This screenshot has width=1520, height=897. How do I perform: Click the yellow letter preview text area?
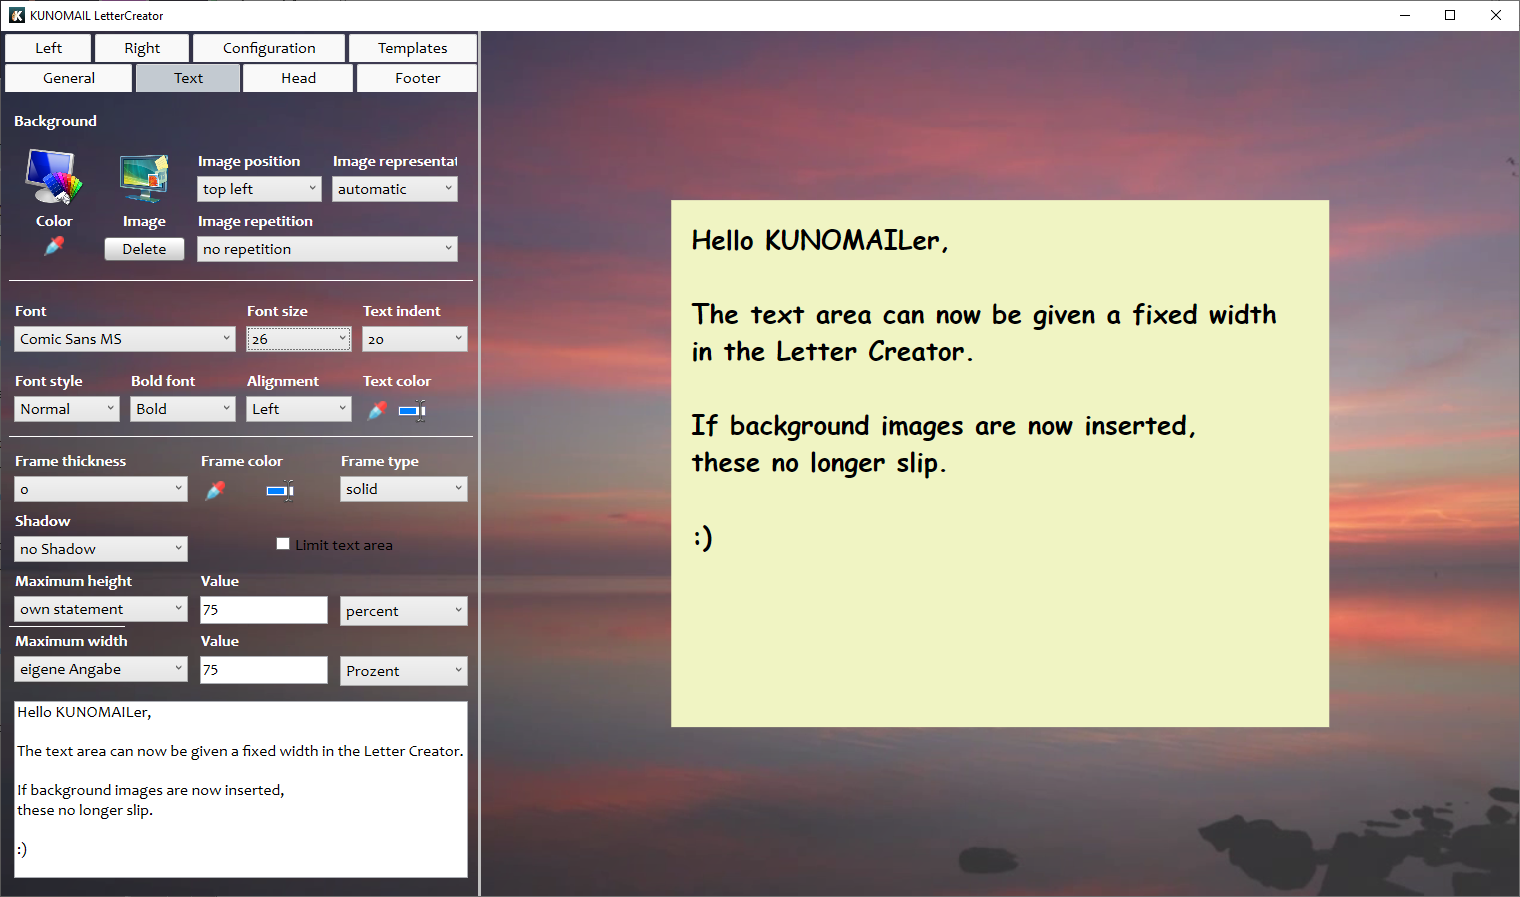[1000, 464]
